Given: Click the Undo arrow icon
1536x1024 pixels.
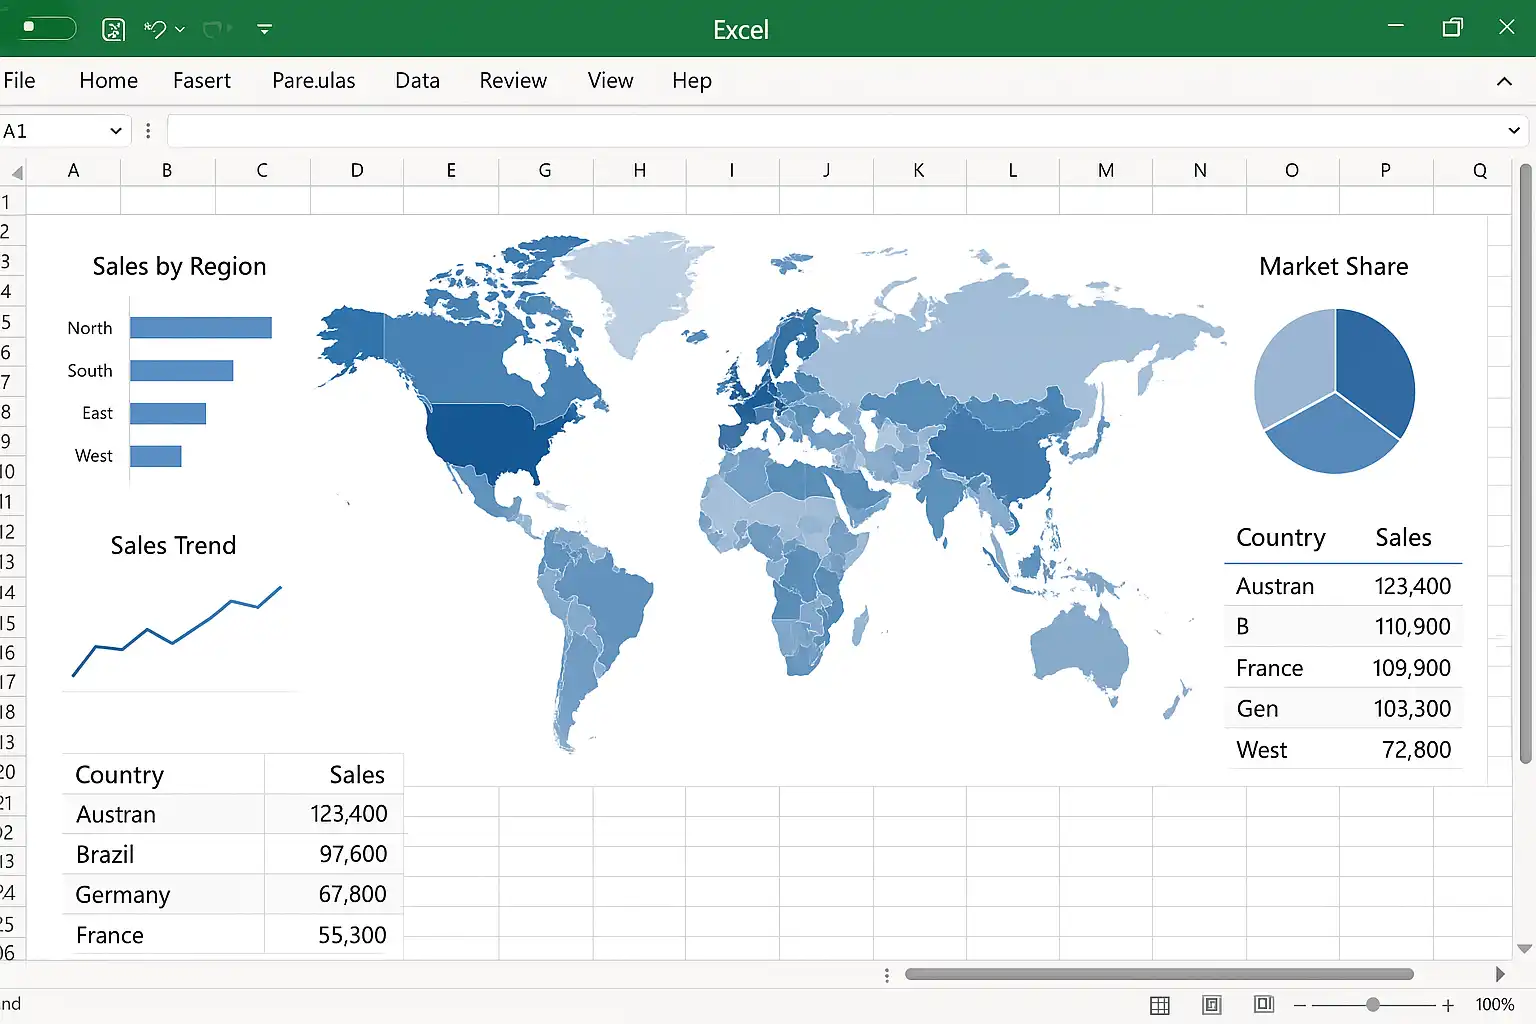Looking at the screenshot, I should pos(155,29).
